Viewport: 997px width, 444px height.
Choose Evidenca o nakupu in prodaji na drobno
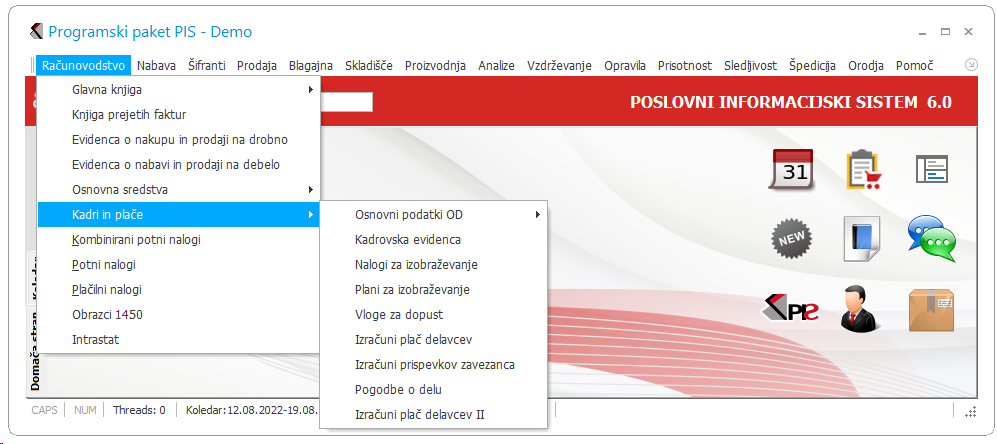[x=178, y=139]
